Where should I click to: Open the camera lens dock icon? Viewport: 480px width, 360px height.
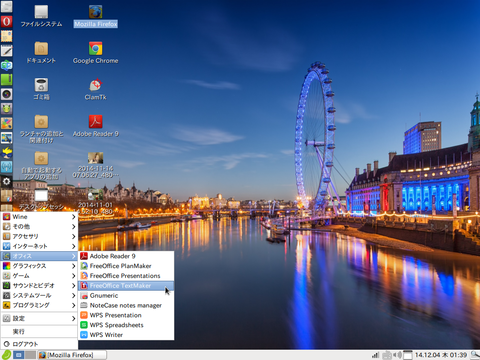tap(6, 94)
